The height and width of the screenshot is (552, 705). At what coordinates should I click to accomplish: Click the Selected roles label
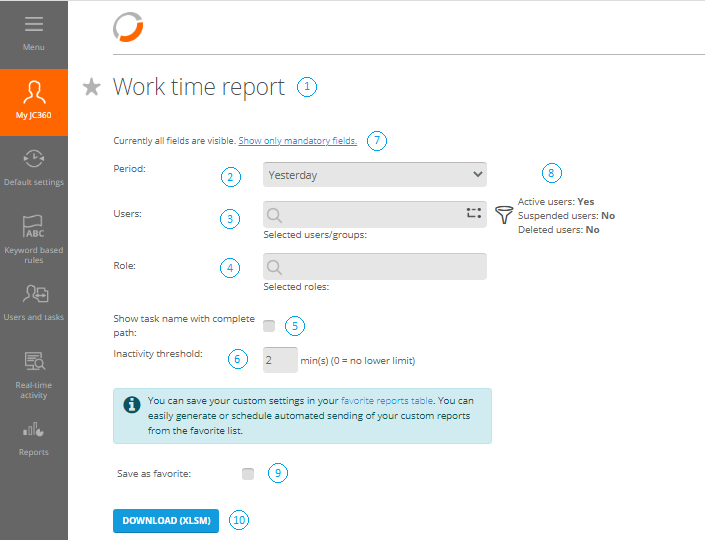pyautogui.click(x=296, y=287)
